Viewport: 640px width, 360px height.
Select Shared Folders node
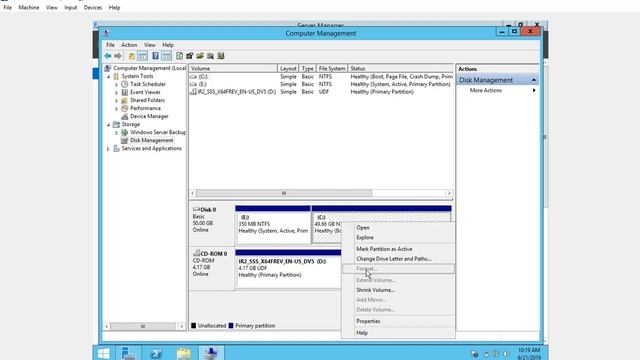[147, 100]
